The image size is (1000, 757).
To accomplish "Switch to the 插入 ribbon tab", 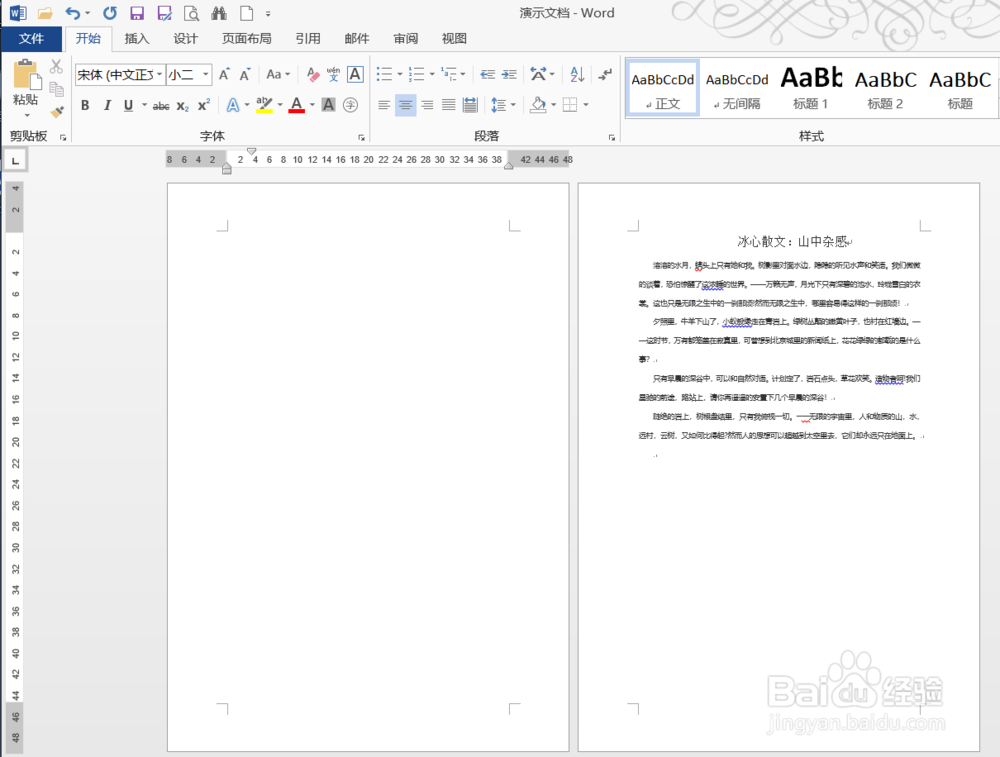I will pyautogui.click(x=136, y=38).
